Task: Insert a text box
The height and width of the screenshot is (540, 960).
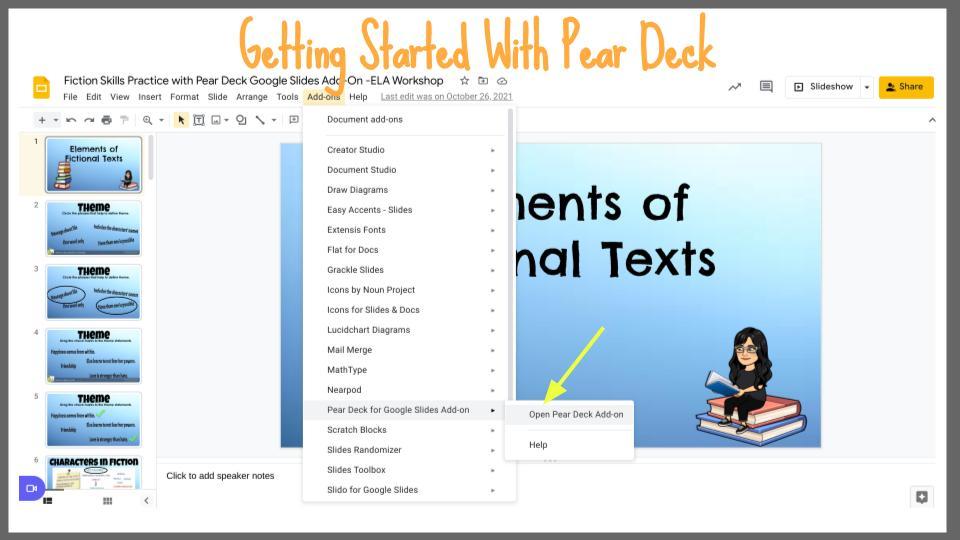Action: 199,120
